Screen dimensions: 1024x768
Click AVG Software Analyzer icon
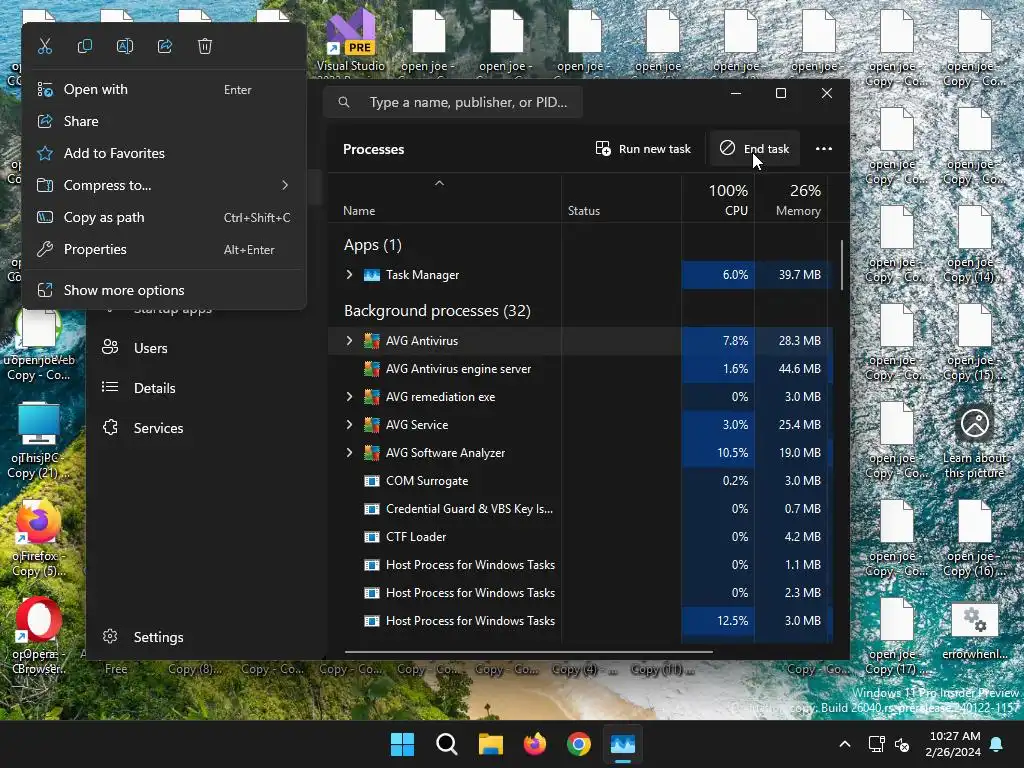[372, 453]
